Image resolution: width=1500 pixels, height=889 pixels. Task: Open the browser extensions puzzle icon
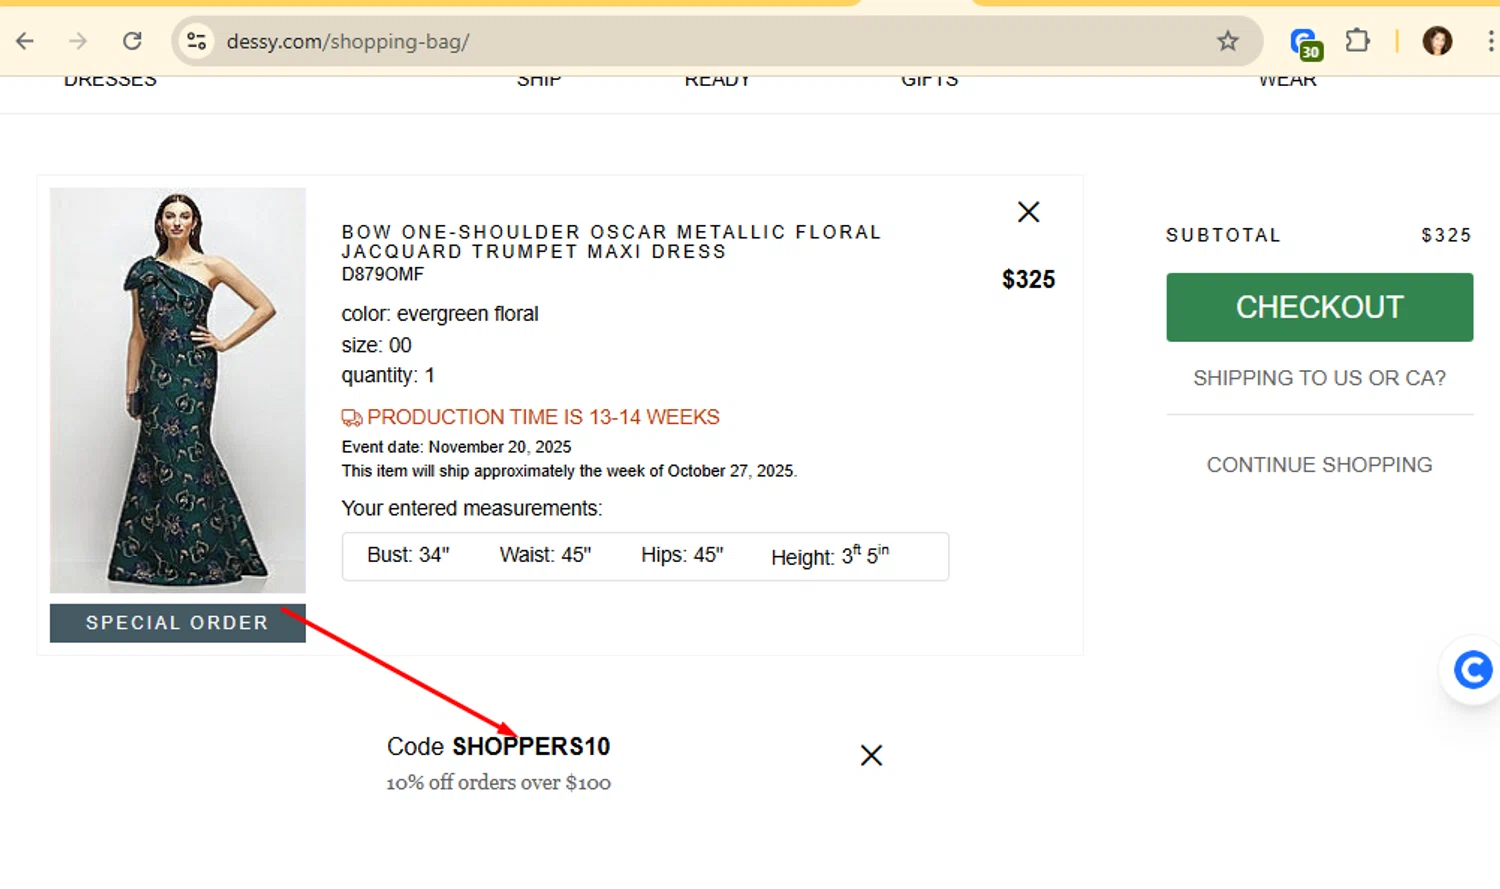click(1357, 41)
